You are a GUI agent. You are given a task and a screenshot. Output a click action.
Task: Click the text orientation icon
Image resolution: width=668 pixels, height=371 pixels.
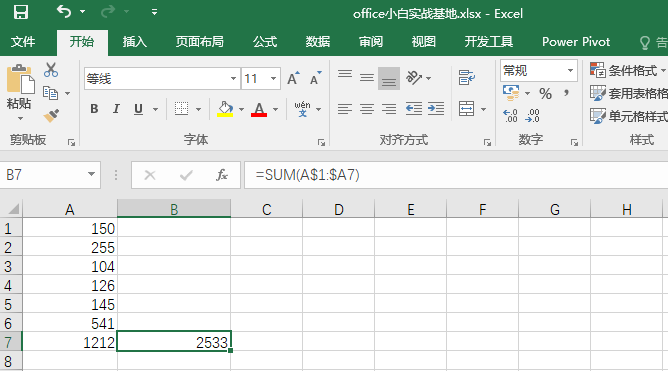[x=414, y=78]
